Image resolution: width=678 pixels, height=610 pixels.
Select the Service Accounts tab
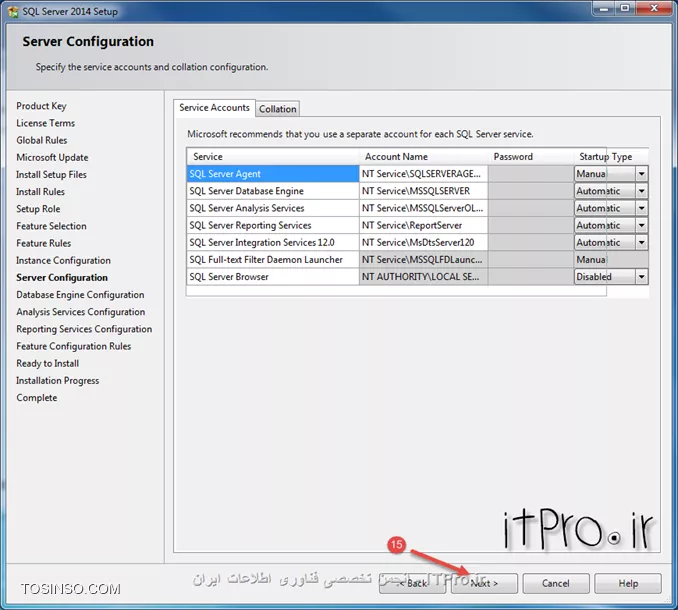214,108
